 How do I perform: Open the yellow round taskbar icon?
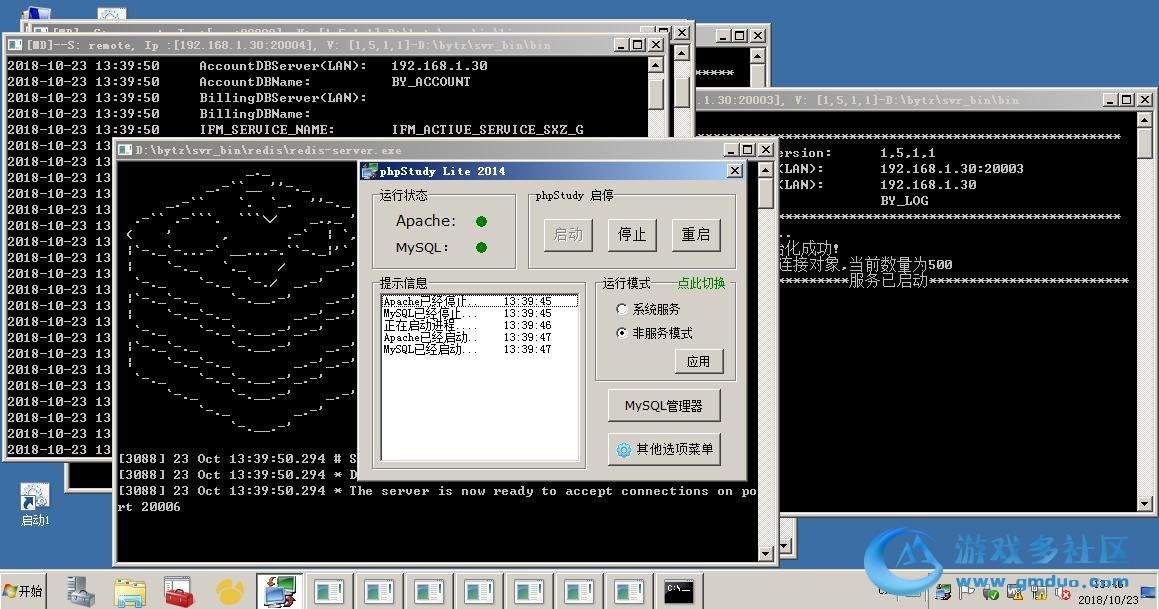pos(230,592)
